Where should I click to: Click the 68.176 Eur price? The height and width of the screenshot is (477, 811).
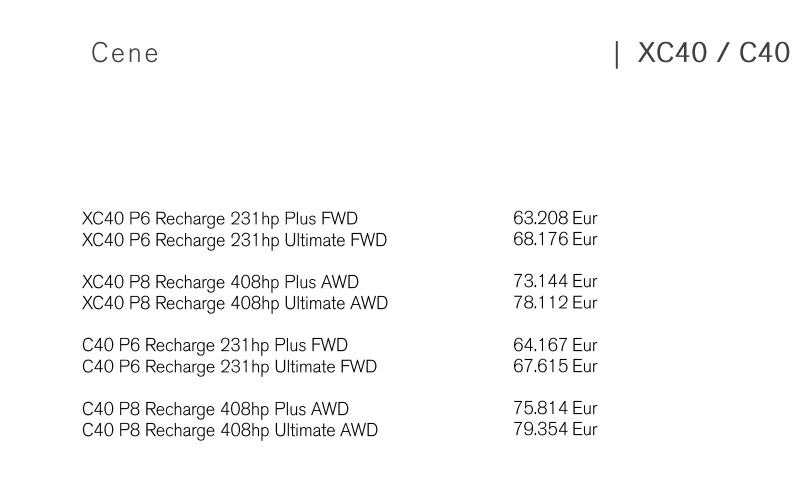click(555, 240)
